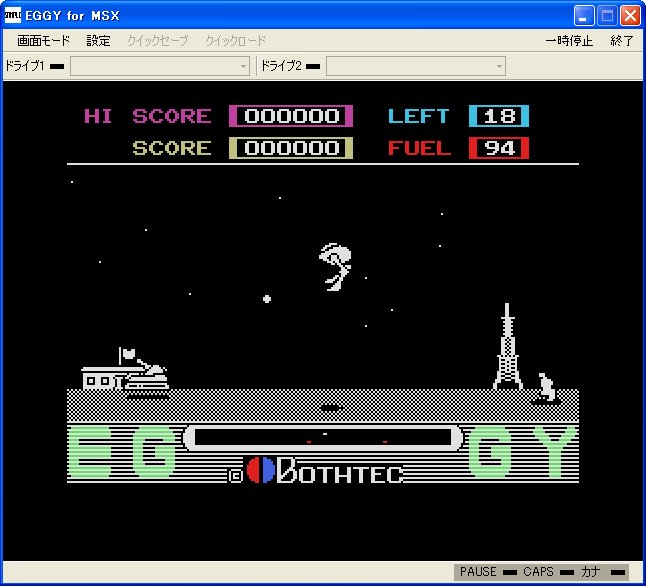Click the grayed クイックロード menu item
646x586 pixels.
click(236, 40)
